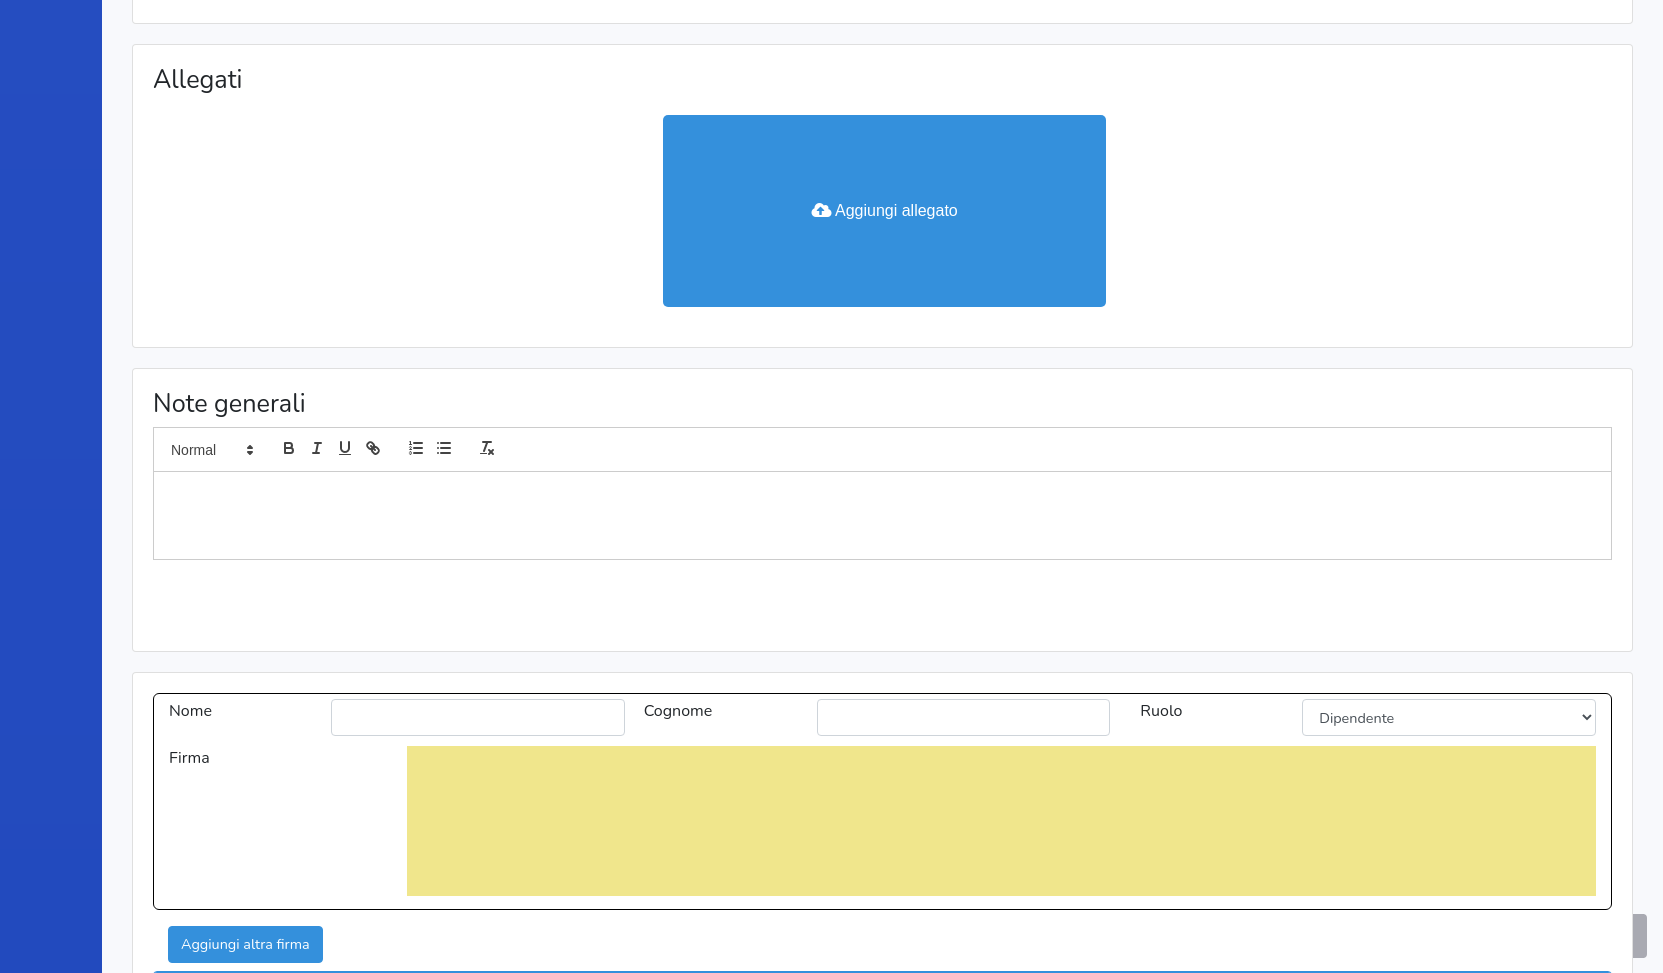Focus the Cognome input field
The image size is (1663, 973).
[963, 718]
